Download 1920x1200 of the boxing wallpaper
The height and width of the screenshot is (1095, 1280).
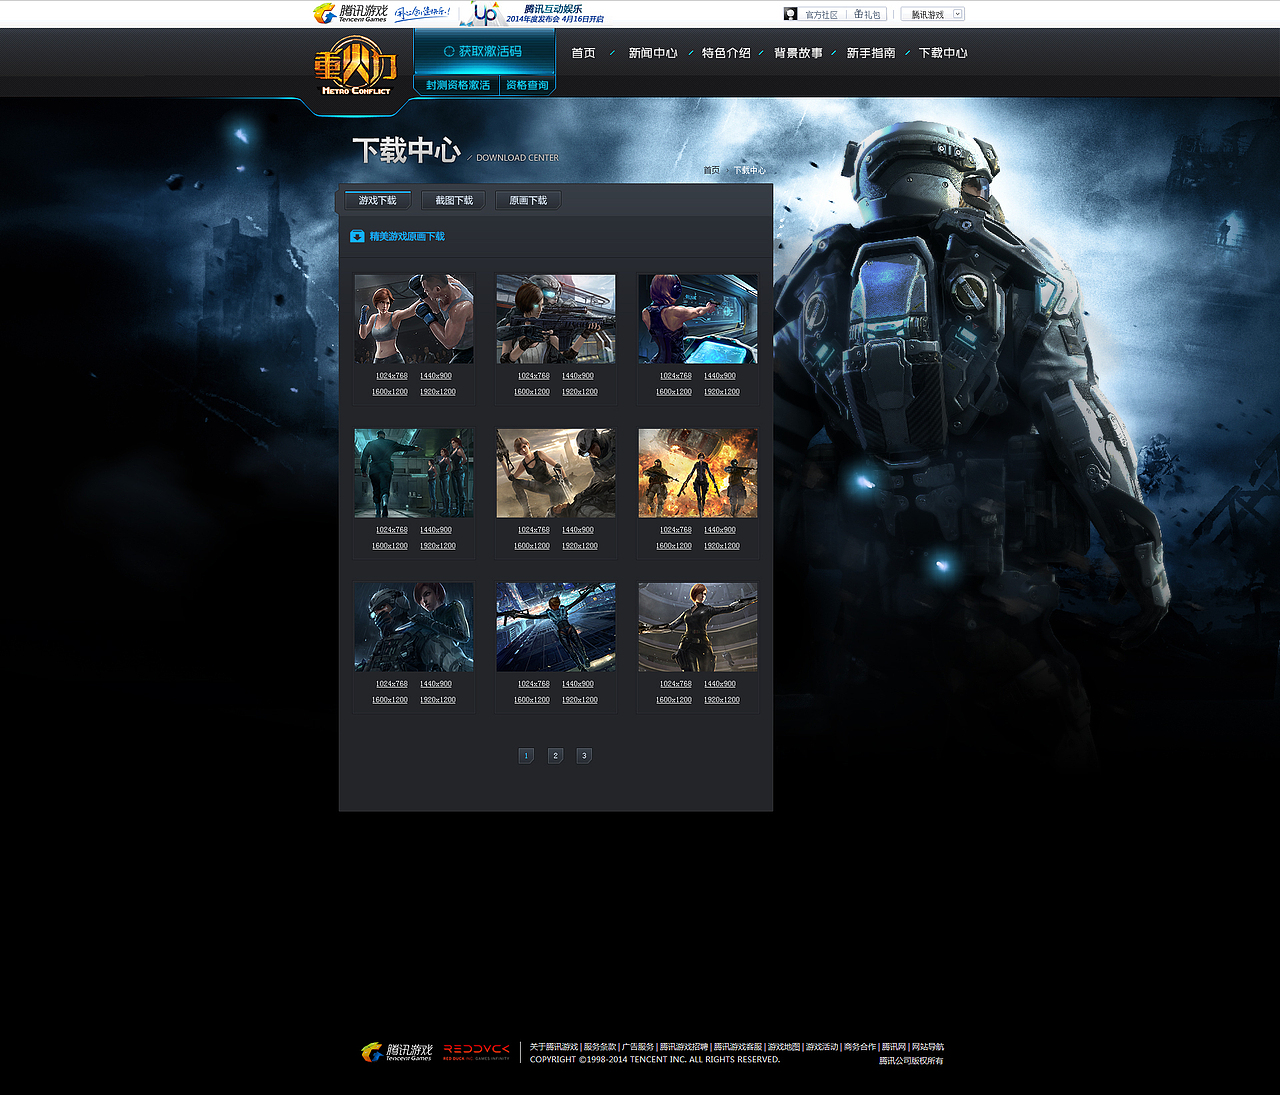coord(438,392)
